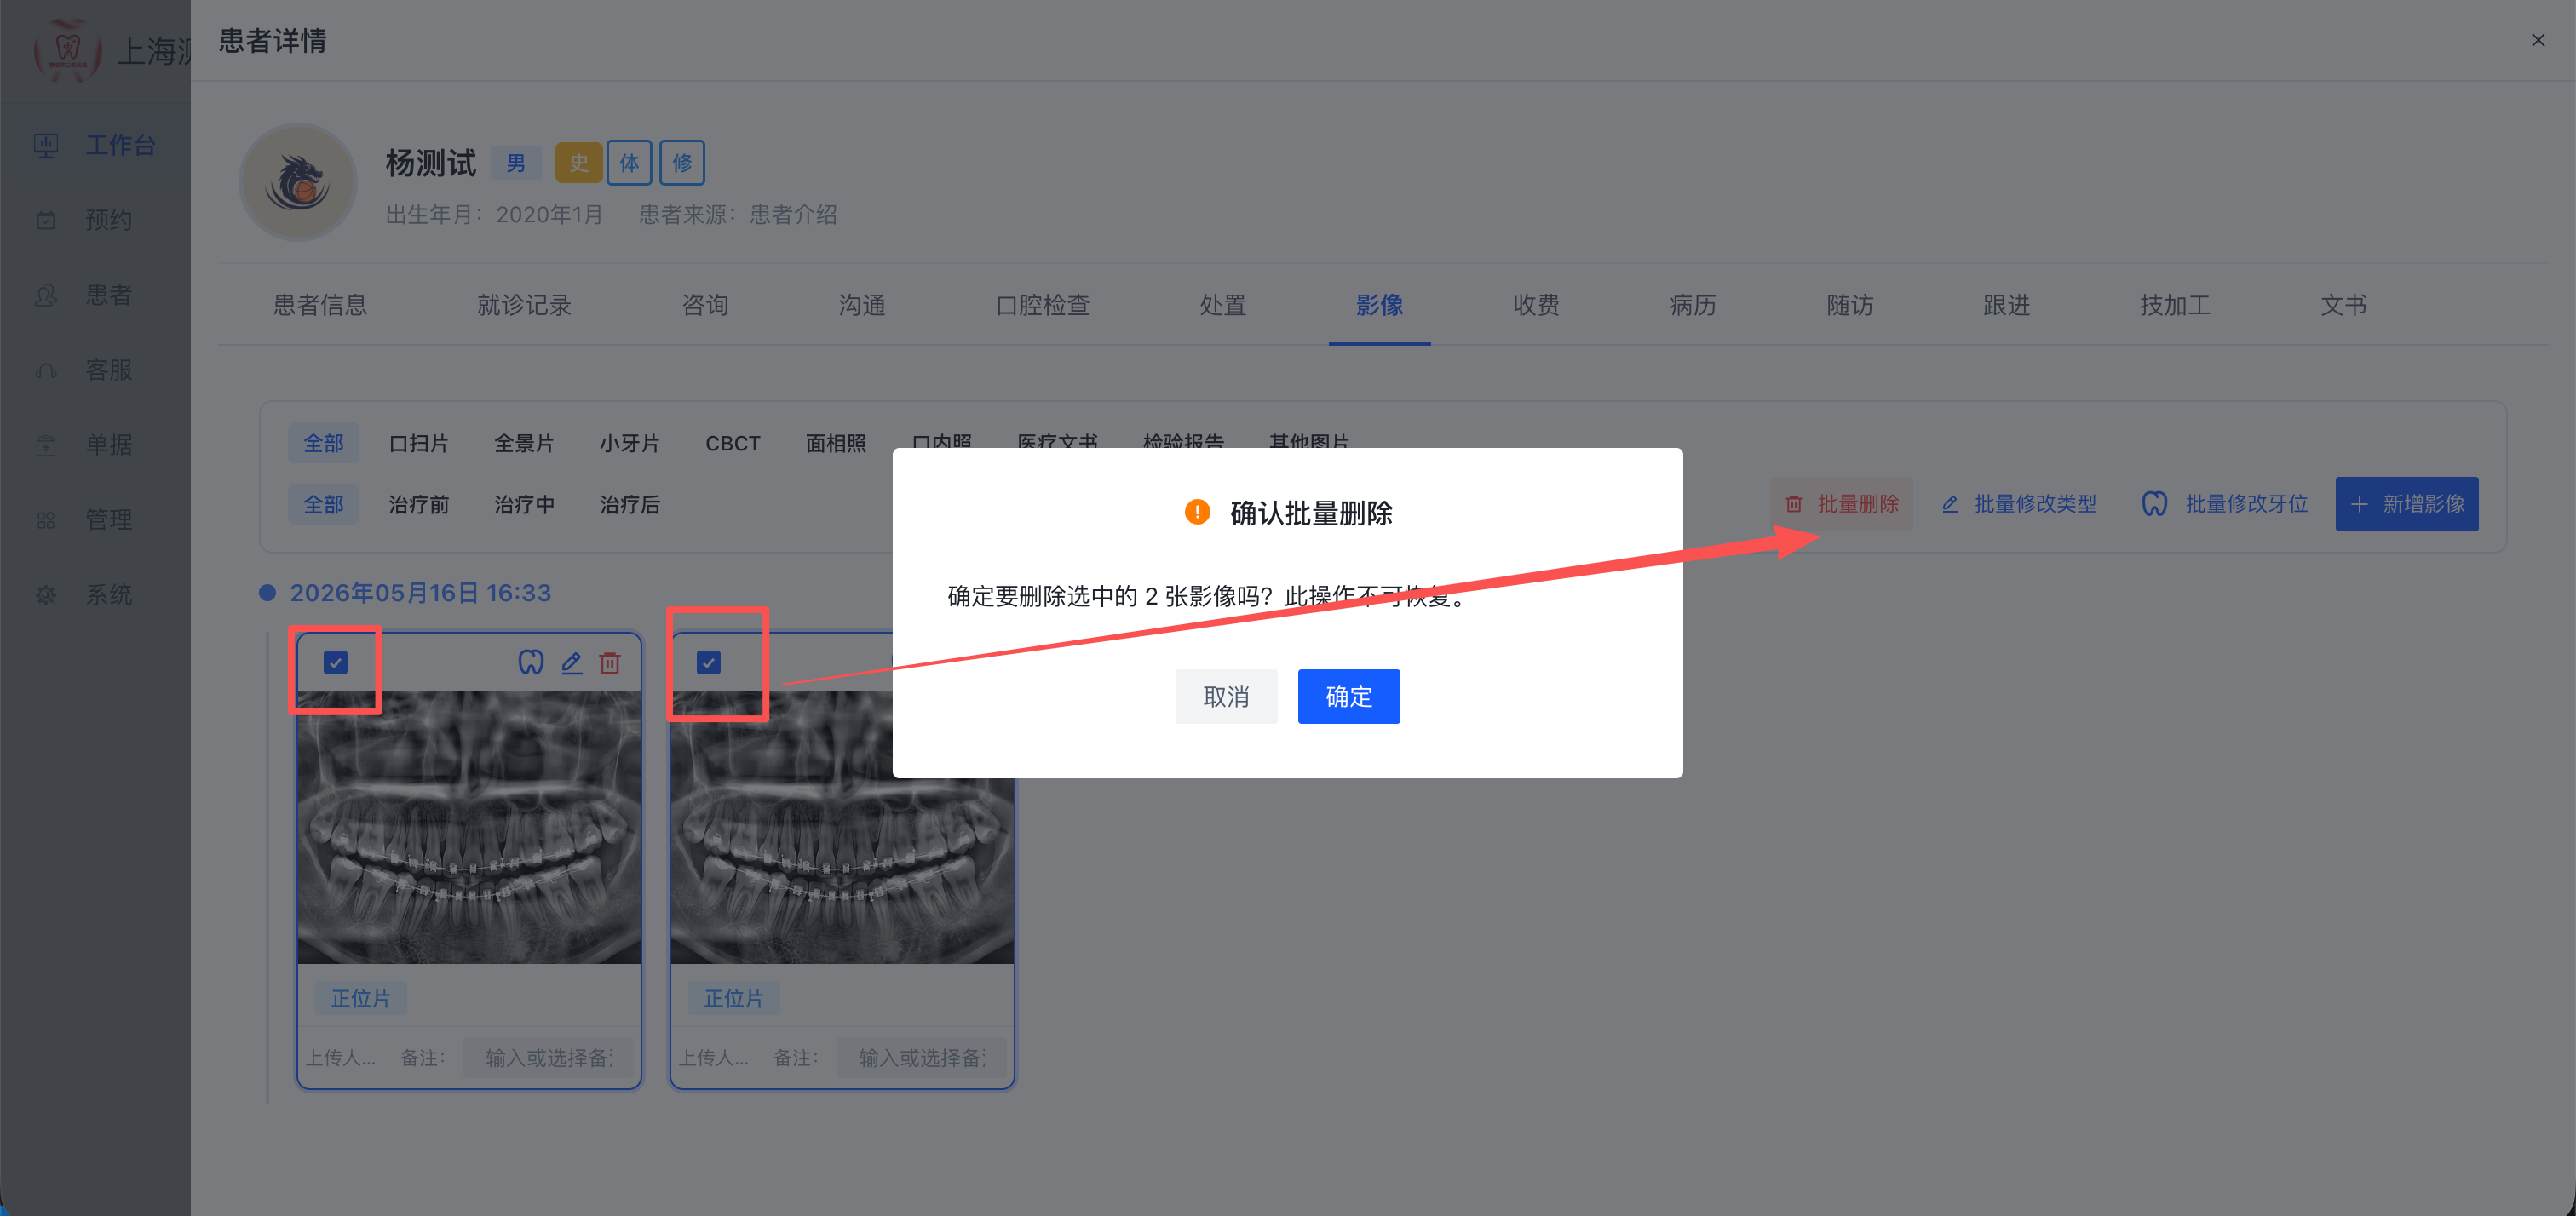Open the 文书 tab
The width and height of the screenshot is (2576, 1216).
(x=2343, y=305)
